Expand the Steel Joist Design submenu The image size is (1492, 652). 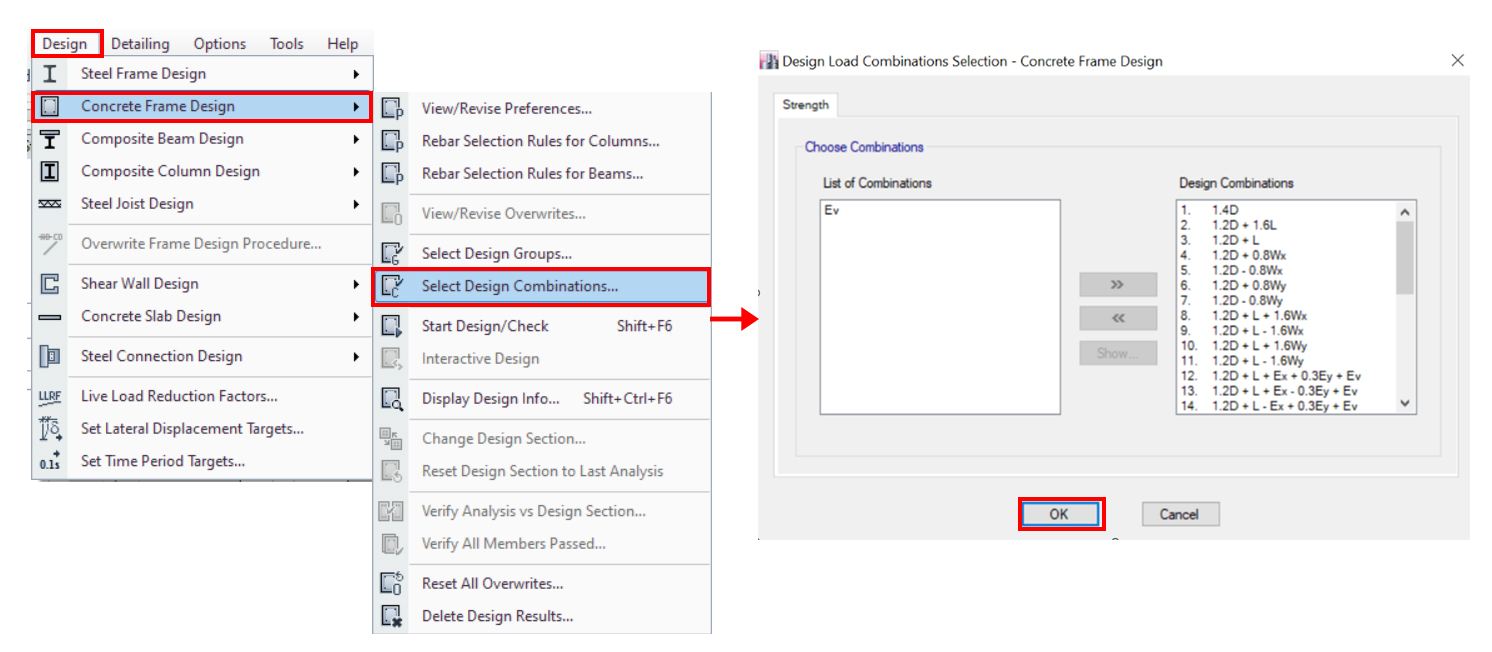(357, 203)
